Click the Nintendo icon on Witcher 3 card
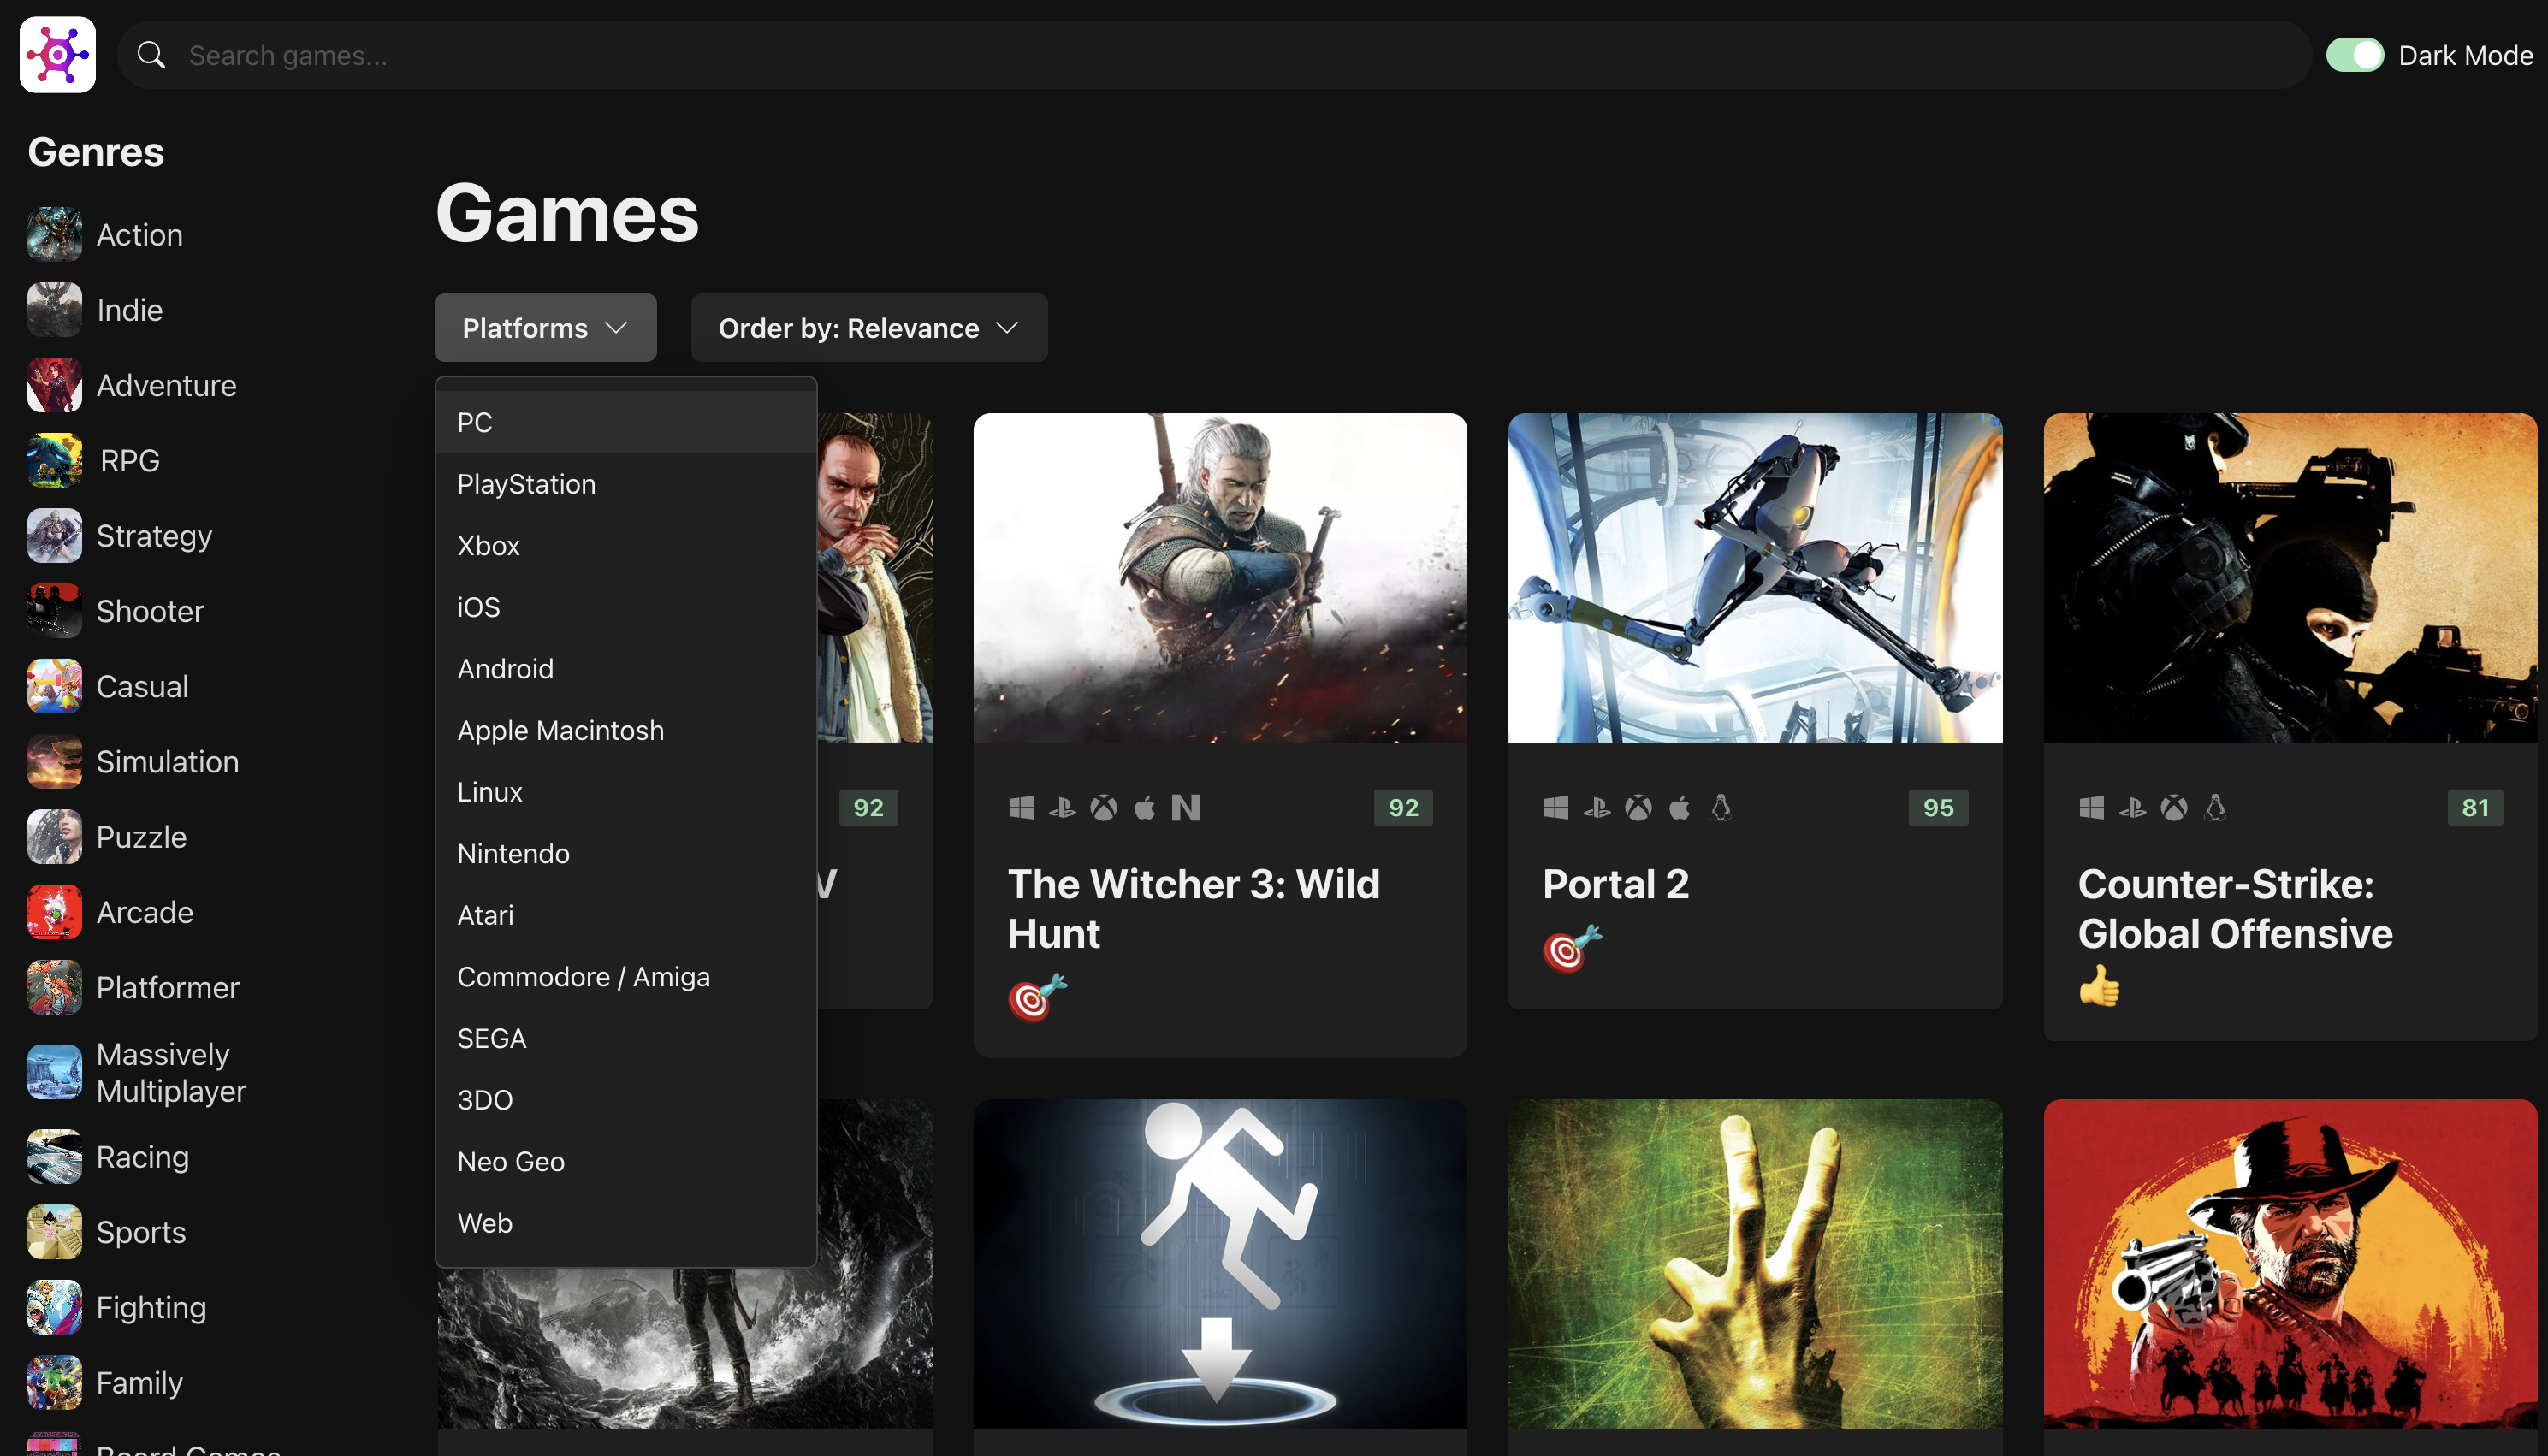 pyautogui.click(x=1185, y=807)
